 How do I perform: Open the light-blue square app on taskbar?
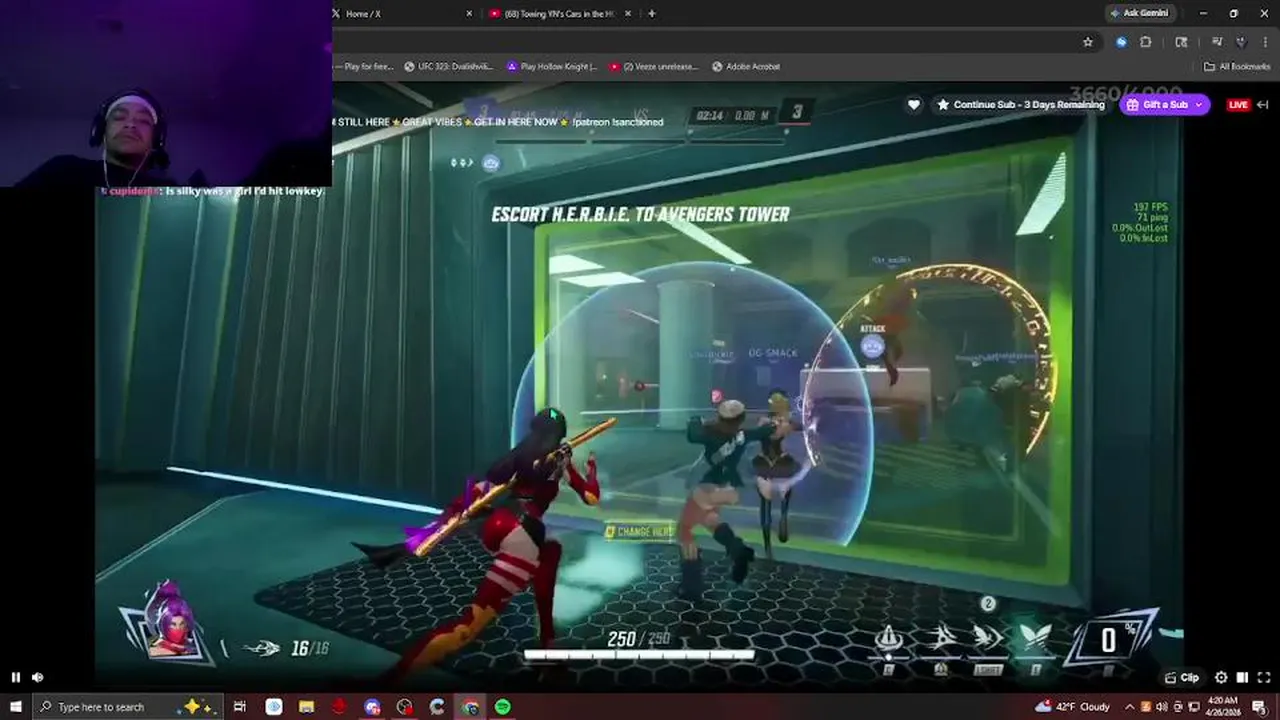point(274,707)
